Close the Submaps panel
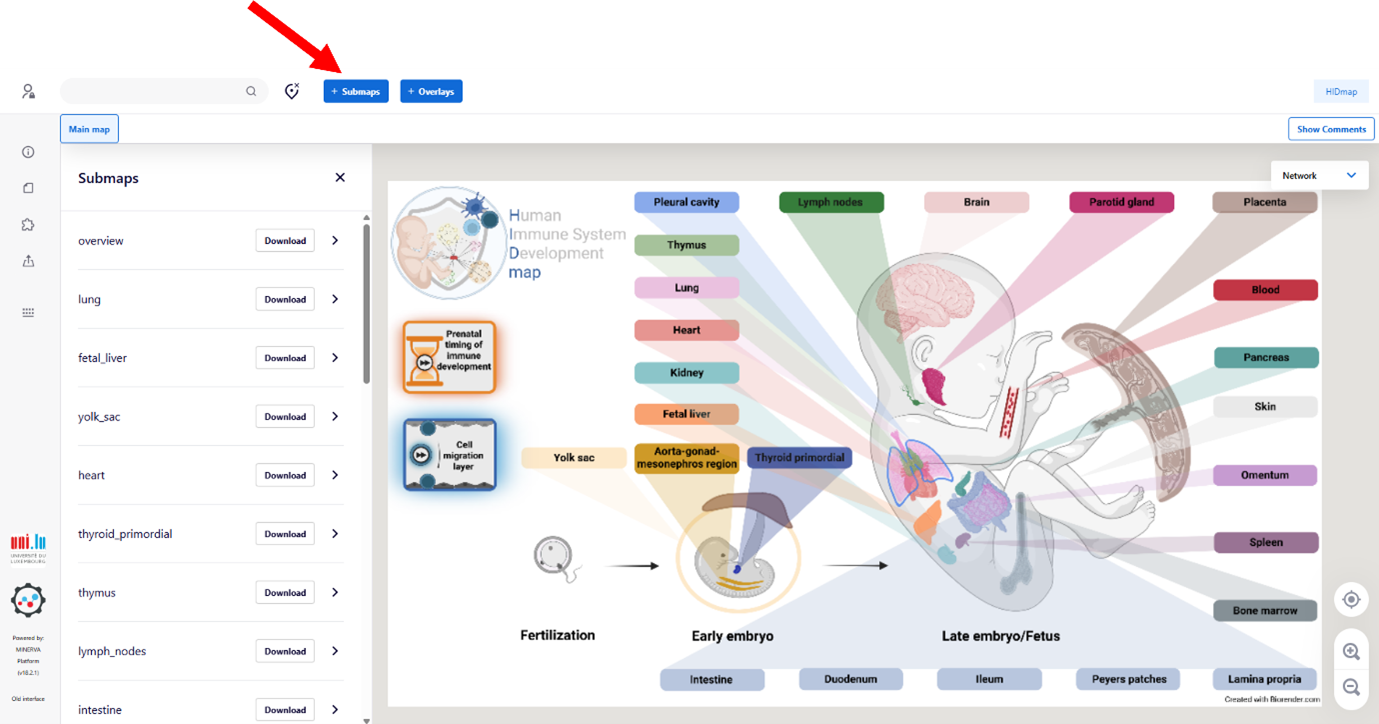1379x724 pixels. [x=340, y=177]
